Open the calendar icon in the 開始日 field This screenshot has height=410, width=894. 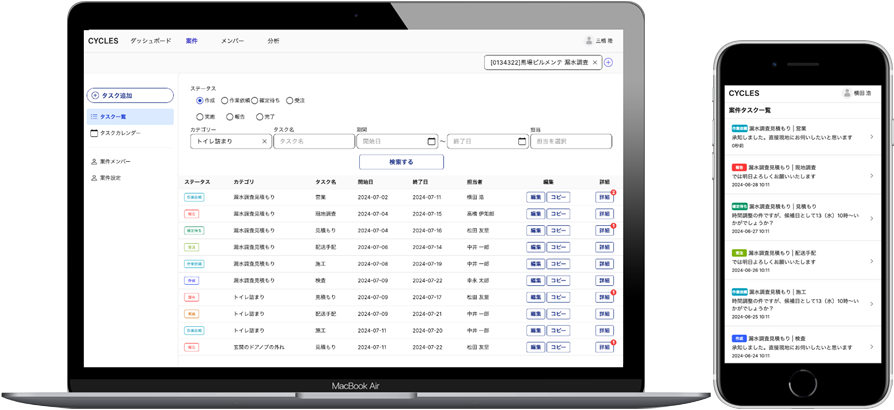coord(432,141)
